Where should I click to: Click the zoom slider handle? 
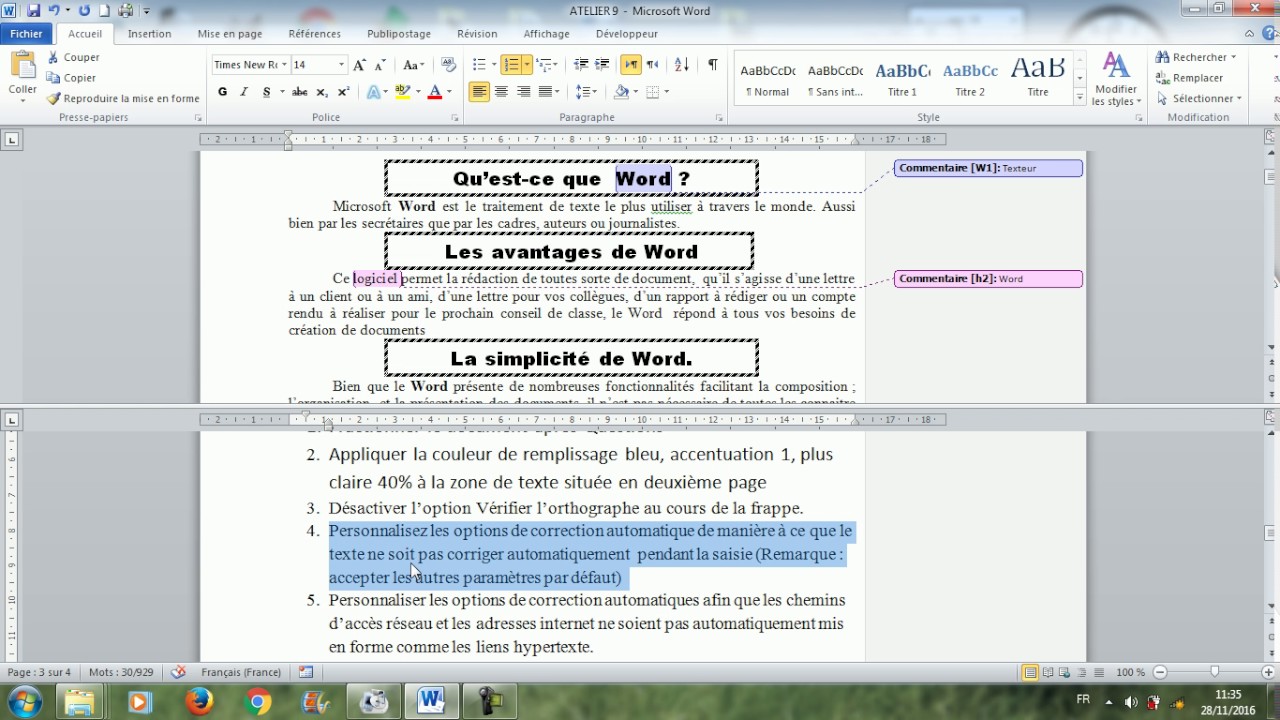coord(1214,672)
